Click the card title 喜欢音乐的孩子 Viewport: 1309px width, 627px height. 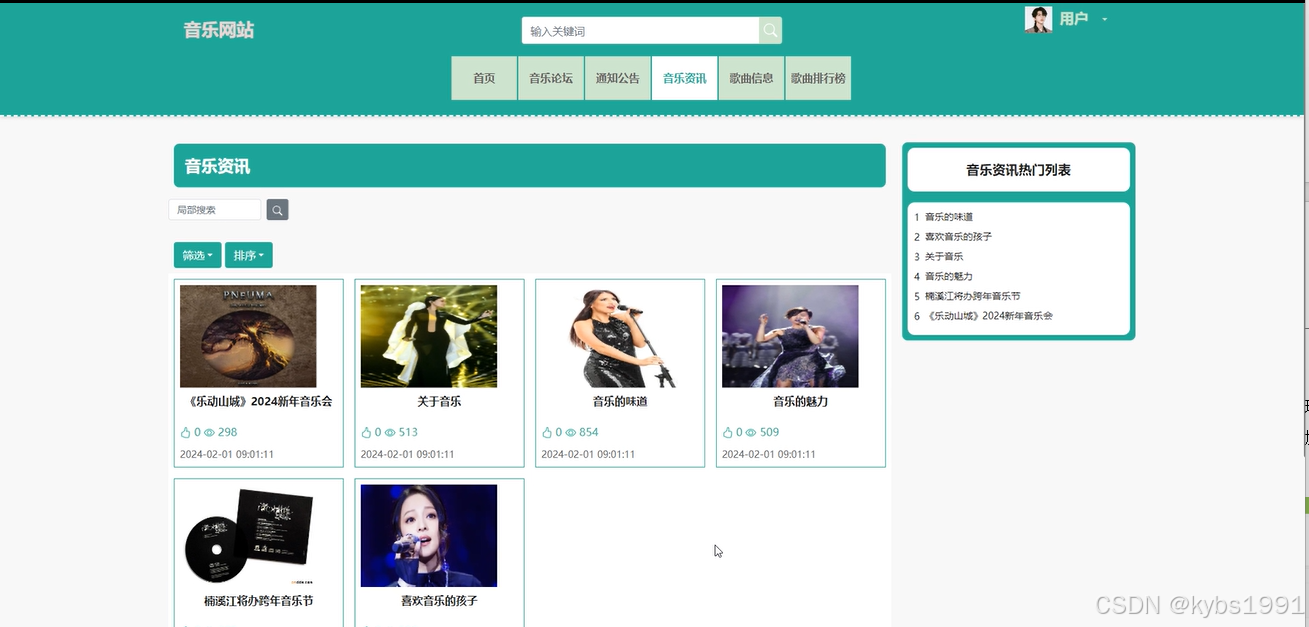pyautogui.click(x=439, y=601)
